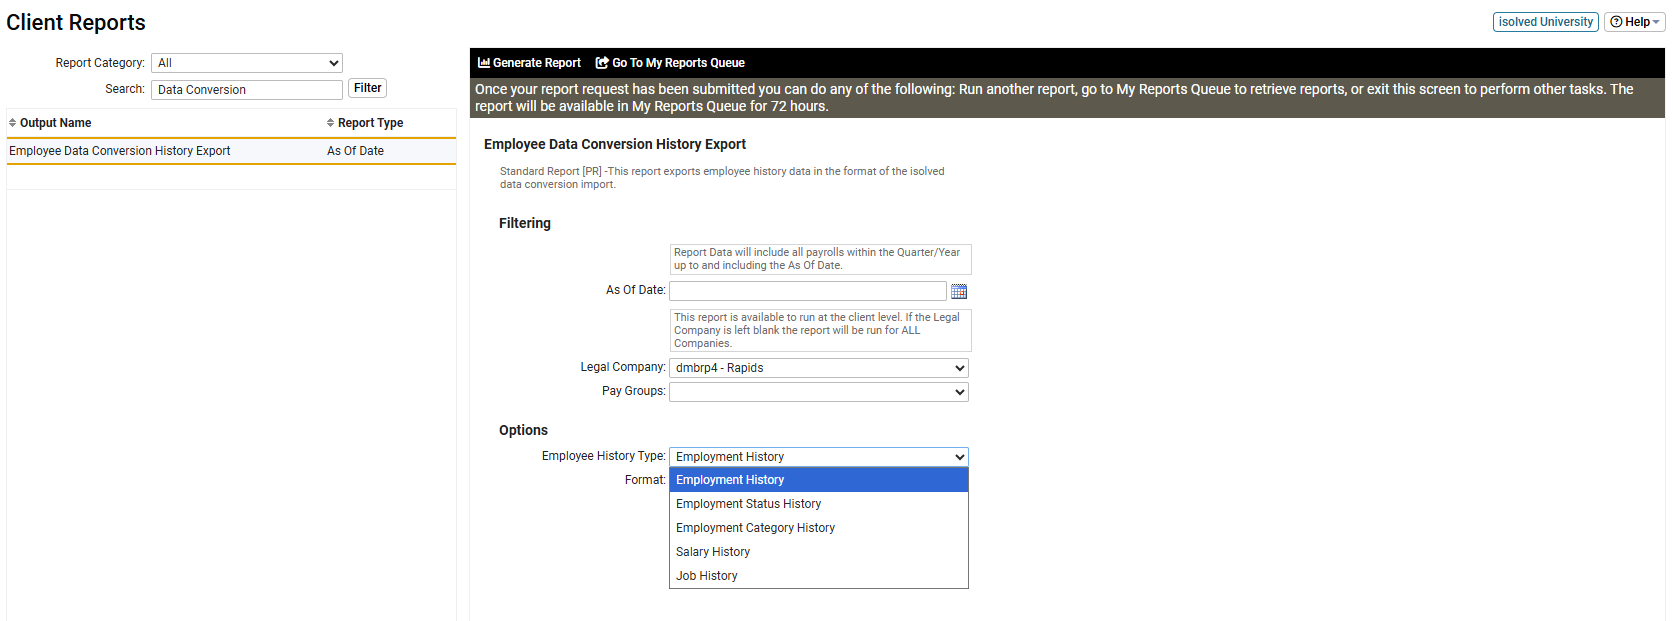Open isolved University link
The width and height of the screenshot is (1673, 621).
pyautogui.click(x=1545, y=22)
